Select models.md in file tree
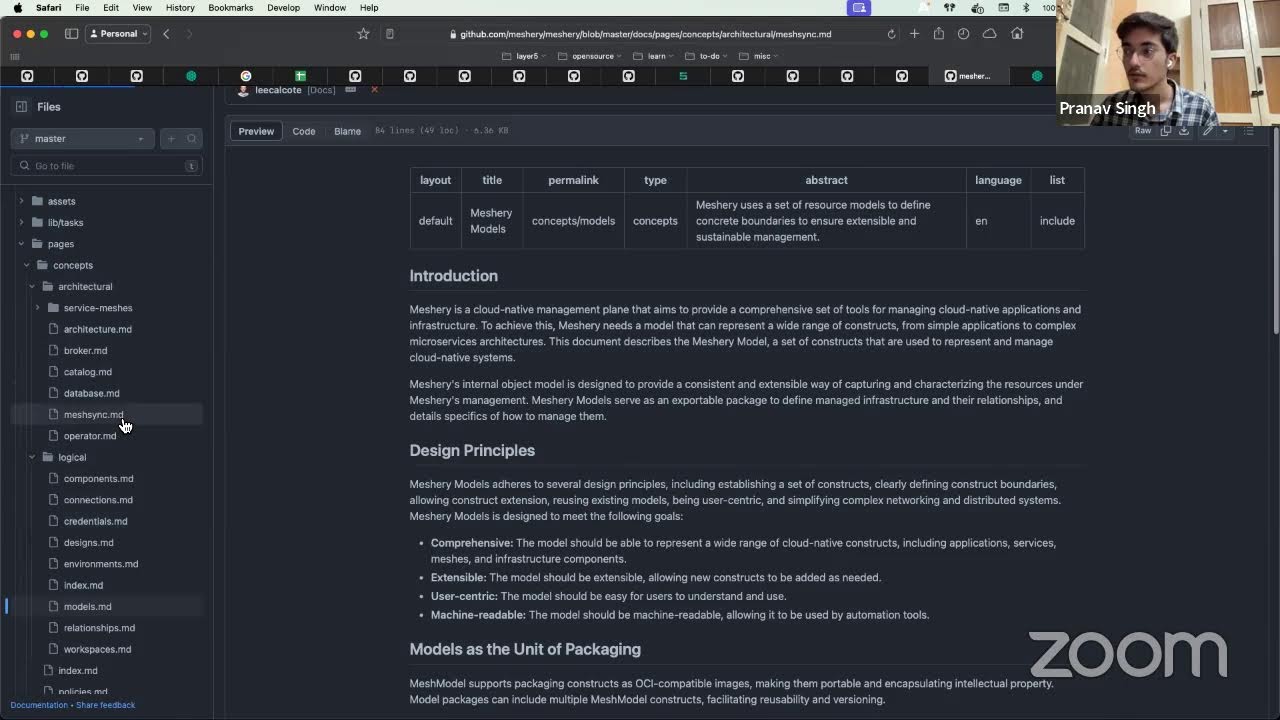This screenshot has height=720, width=1280. pyautogui.click(x=87, y=607)
